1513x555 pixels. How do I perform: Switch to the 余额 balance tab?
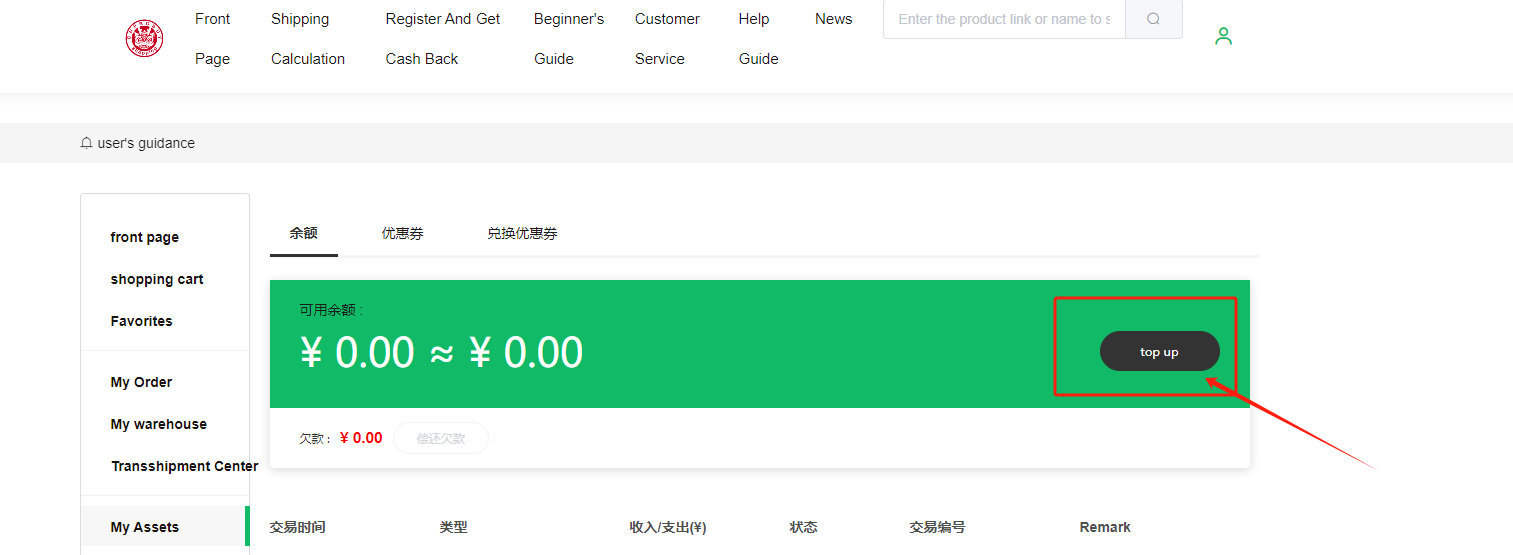click(303, 233)
